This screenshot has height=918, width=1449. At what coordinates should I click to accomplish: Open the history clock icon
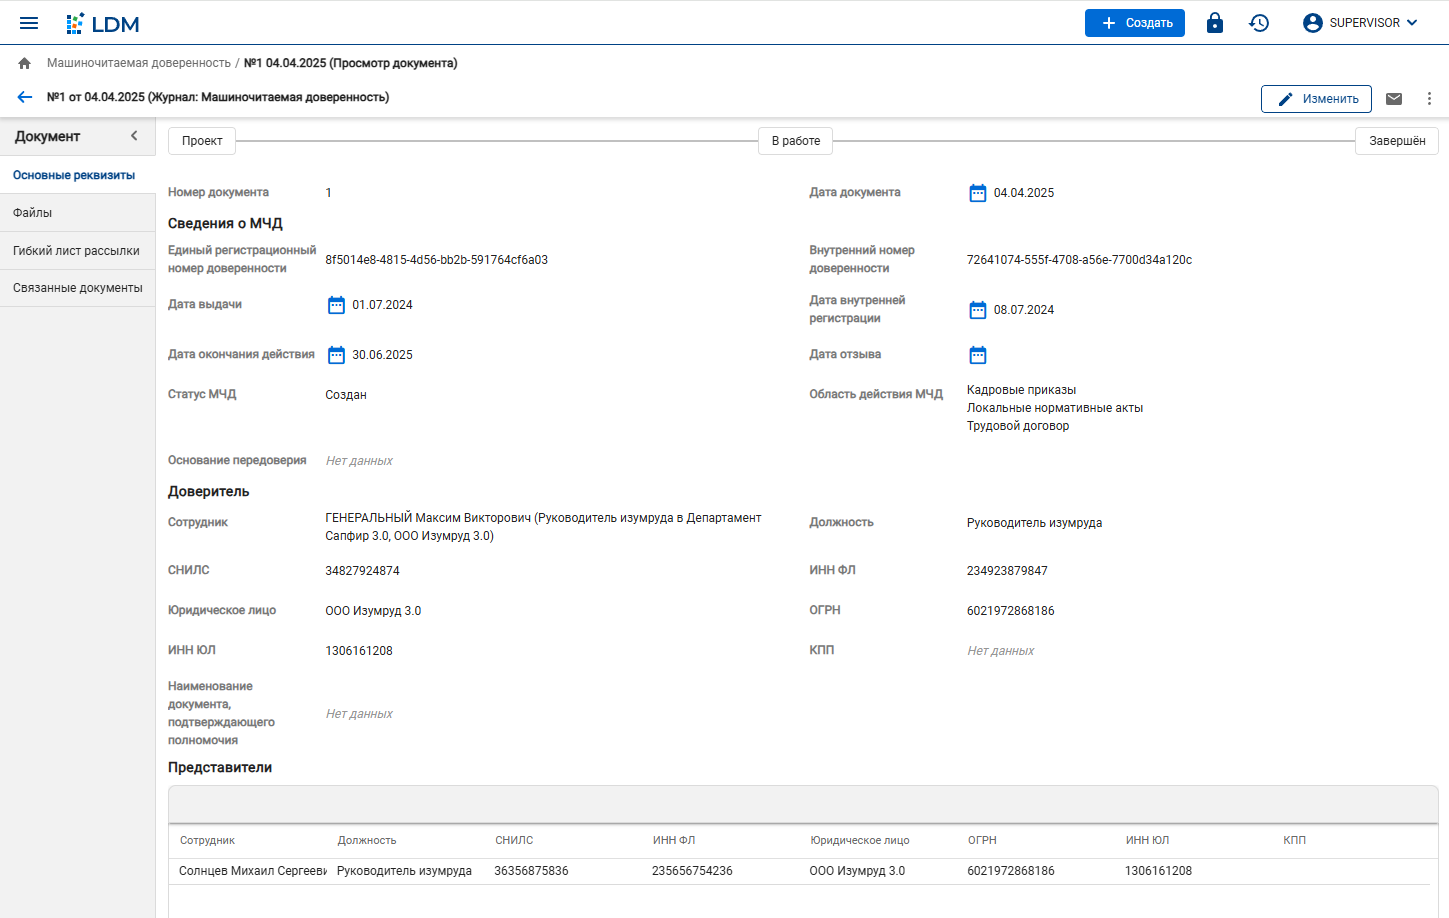coord(1259,23)
